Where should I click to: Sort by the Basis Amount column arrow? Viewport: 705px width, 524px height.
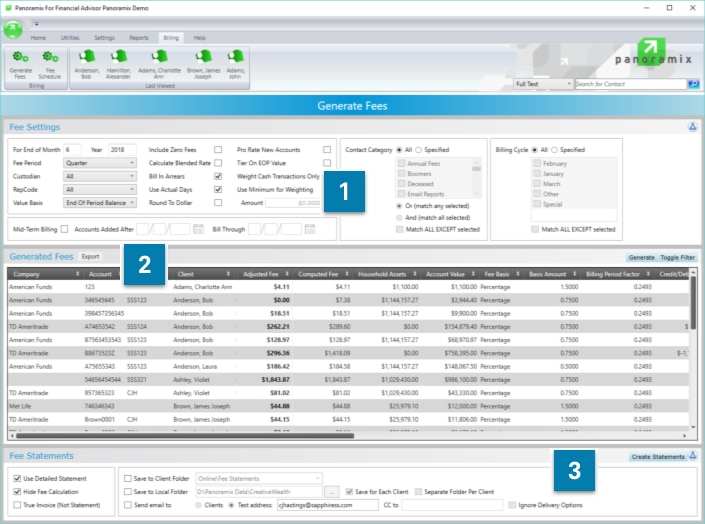coord(574,274)
